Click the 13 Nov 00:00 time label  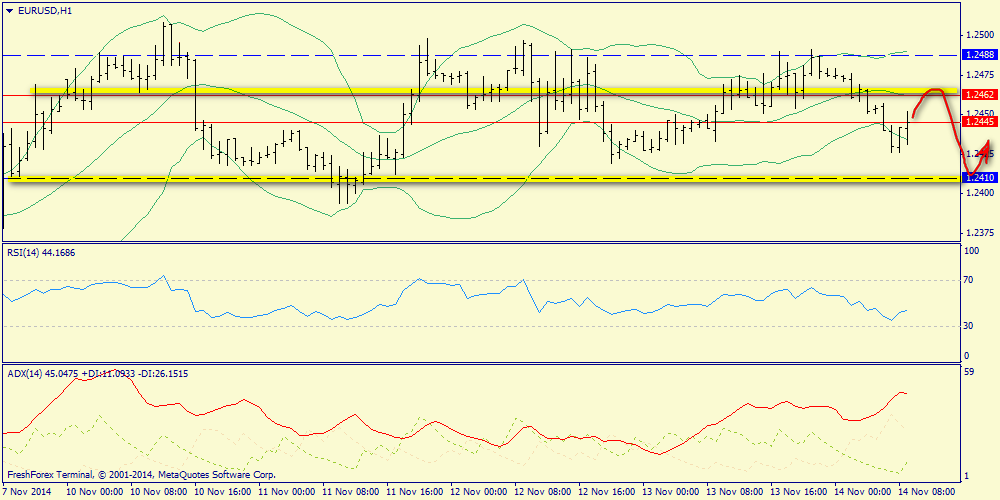(672, 492)
